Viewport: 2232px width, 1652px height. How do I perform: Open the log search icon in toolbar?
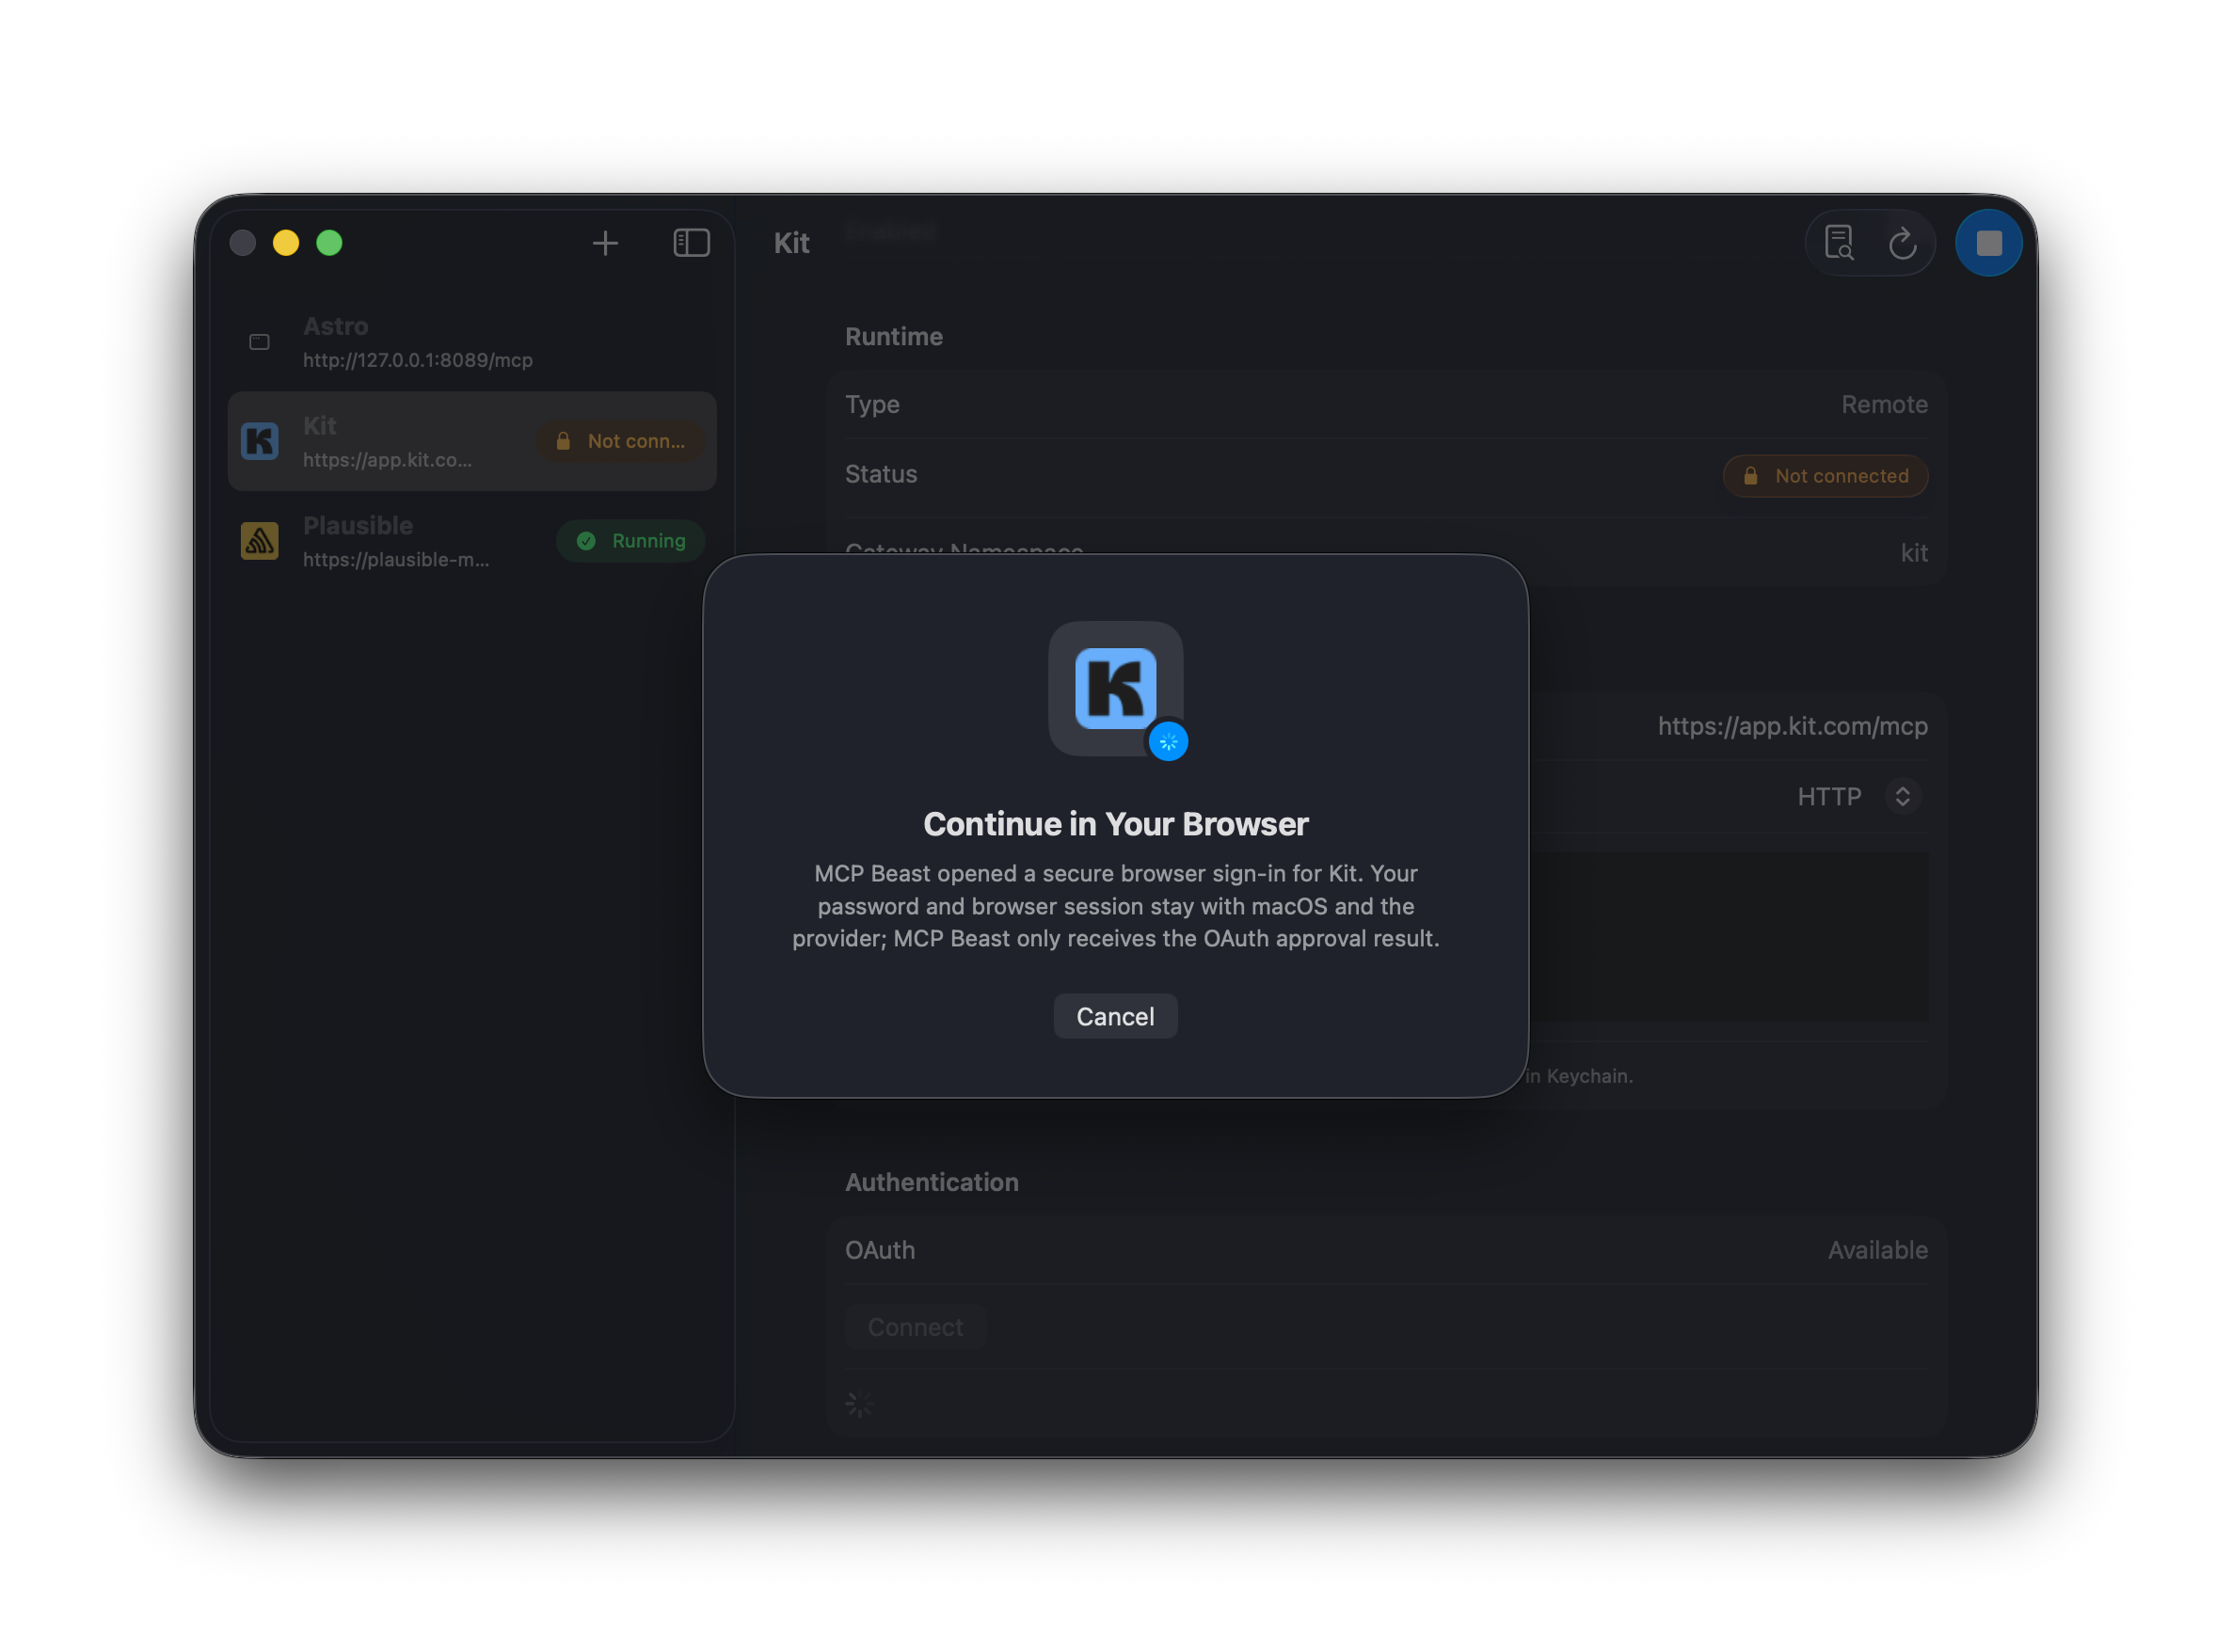(1839, 243)
